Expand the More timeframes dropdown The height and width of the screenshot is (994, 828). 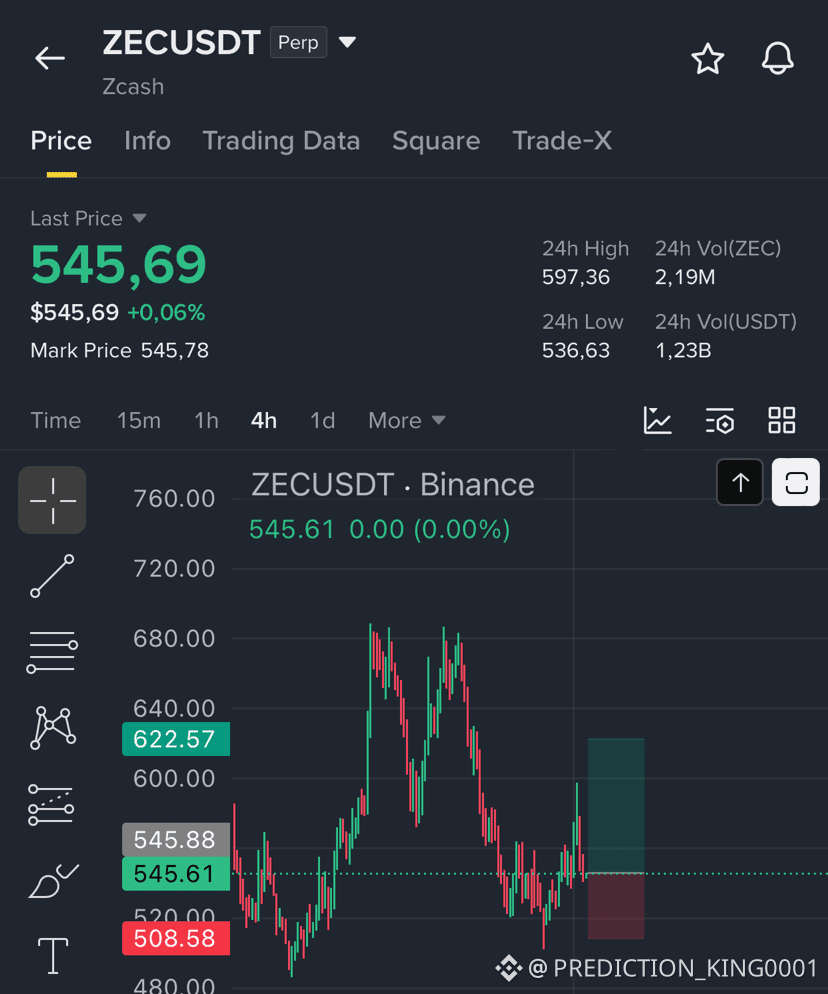click(407, 420)
